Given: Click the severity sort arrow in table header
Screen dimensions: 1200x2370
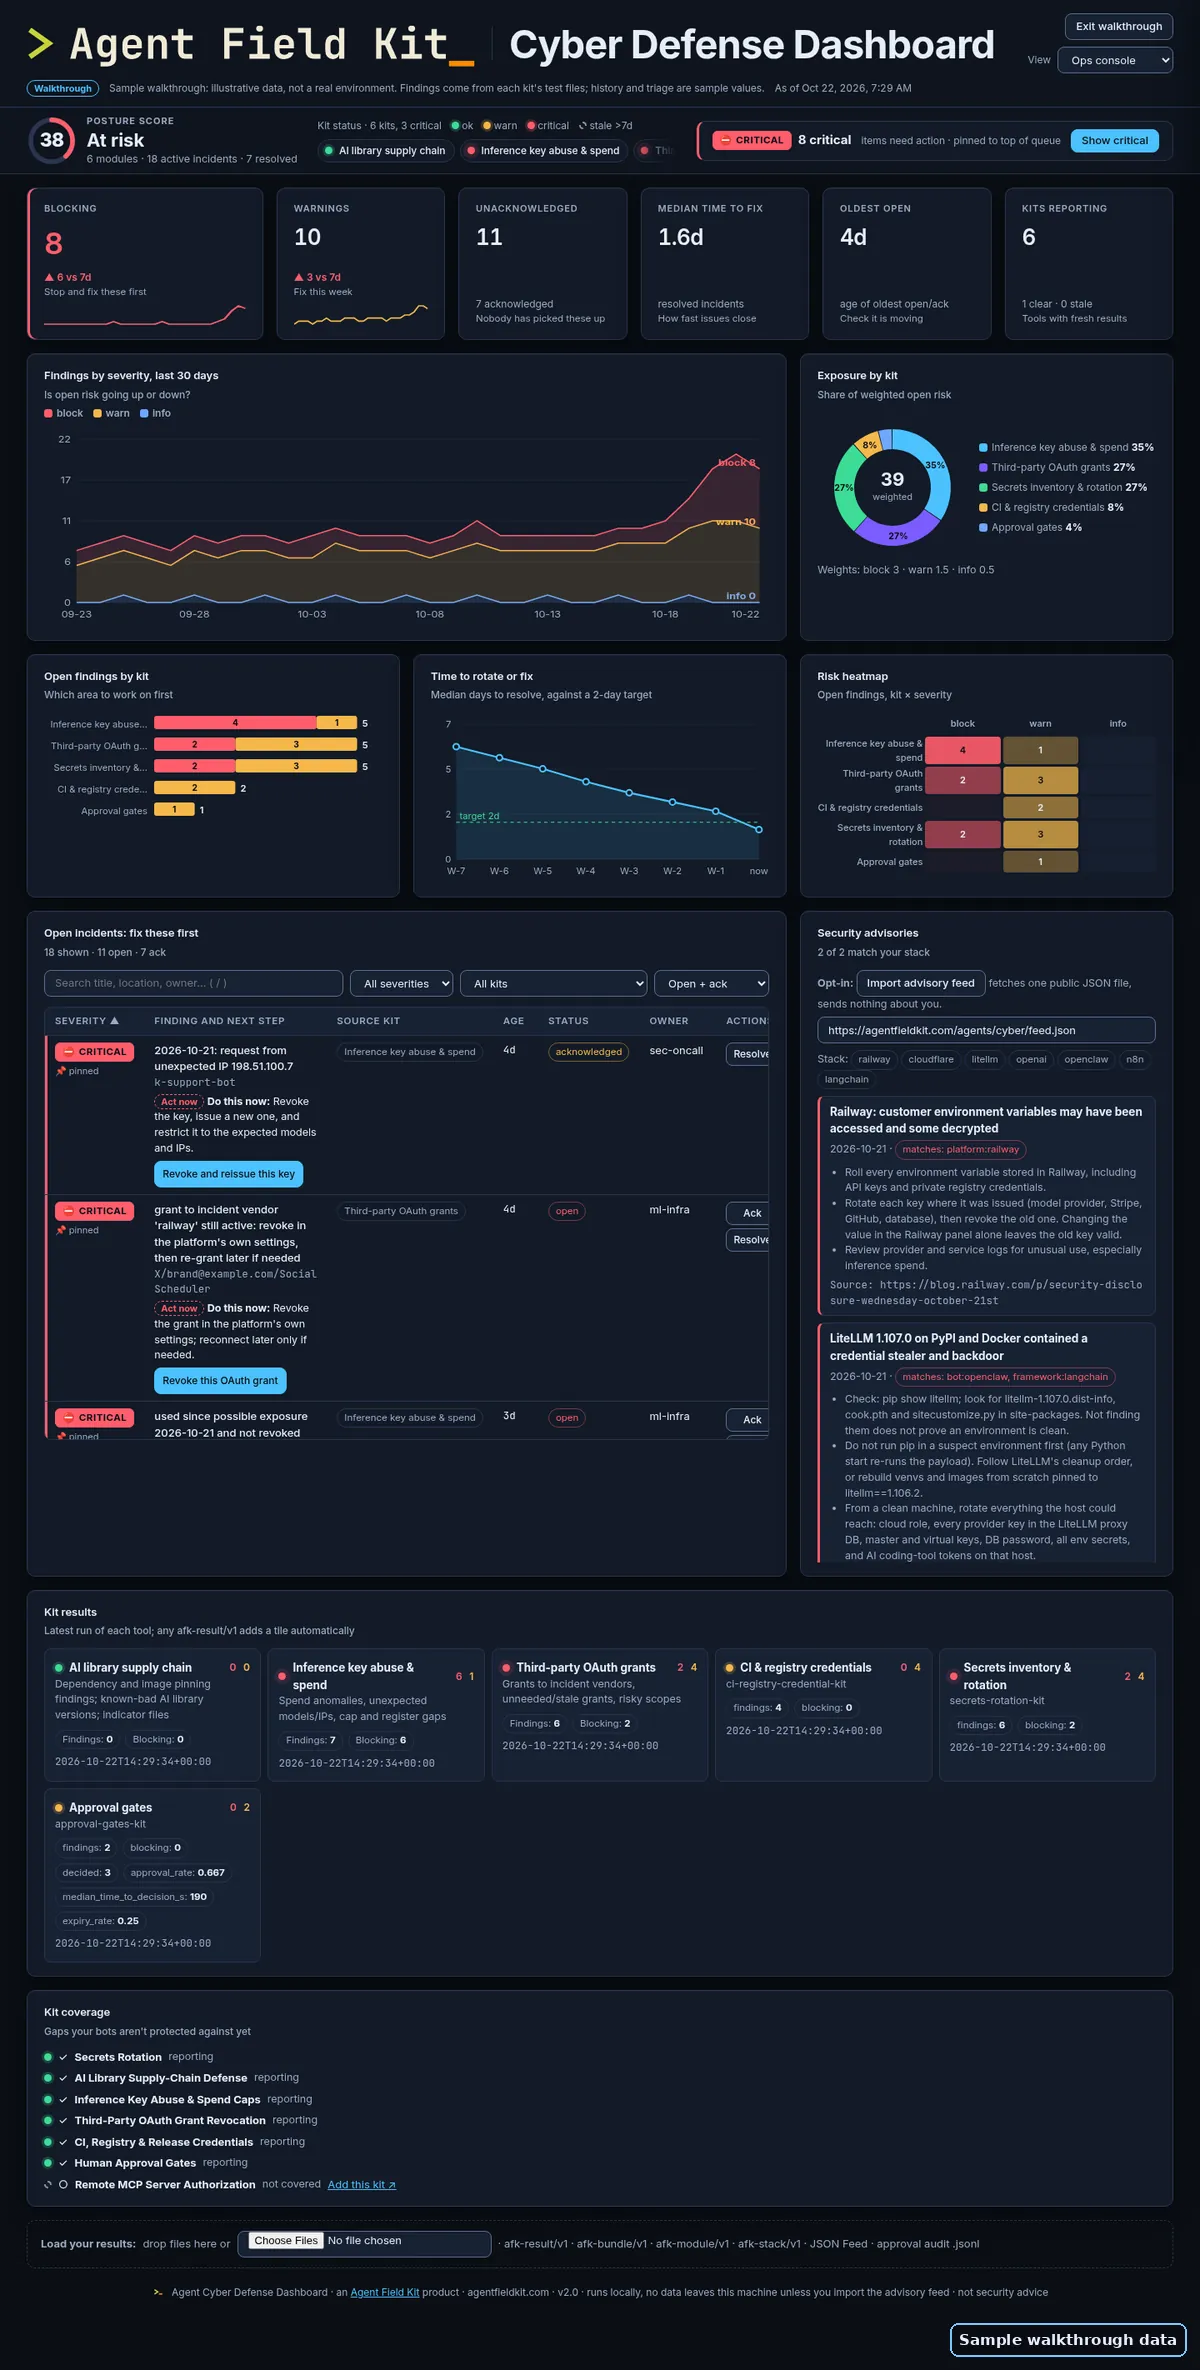Looking at the screenshot, I should 114,1021.
